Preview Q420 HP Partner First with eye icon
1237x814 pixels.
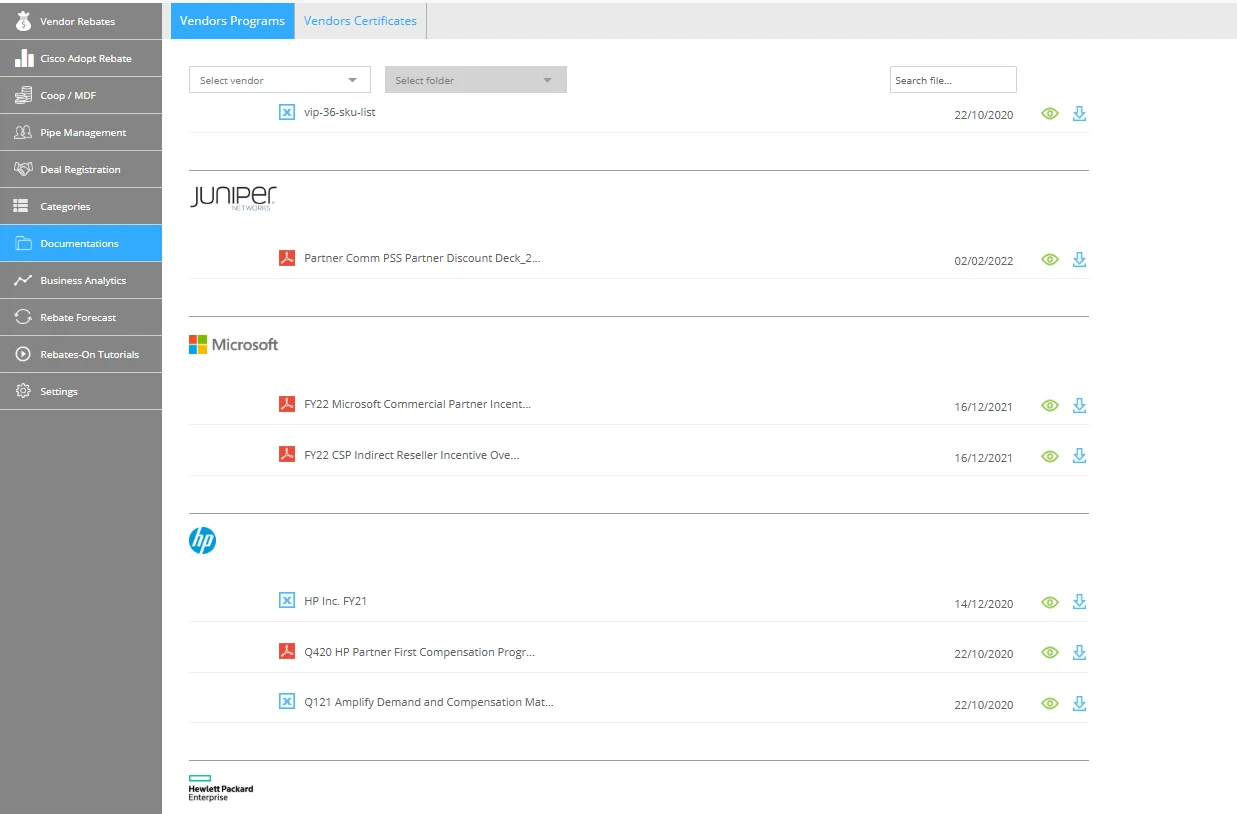point(1049,653)
